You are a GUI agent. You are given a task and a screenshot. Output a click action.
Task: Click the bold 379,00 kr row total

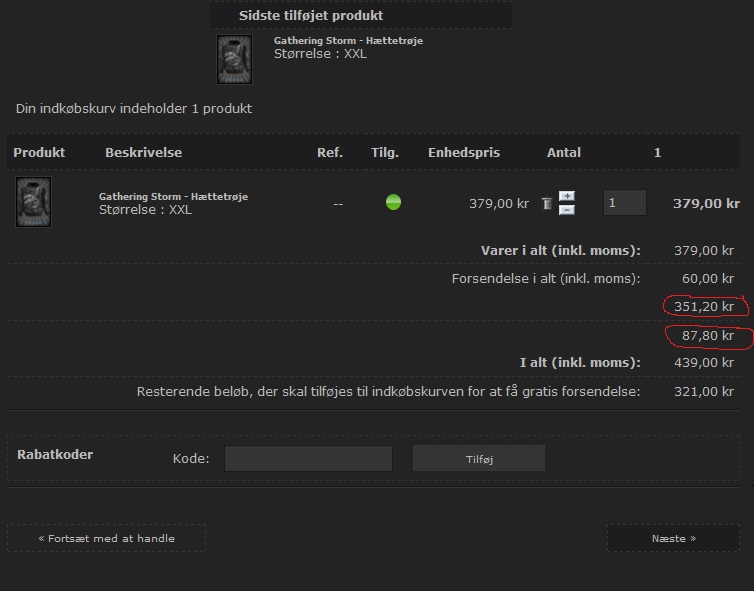point(706,203)
